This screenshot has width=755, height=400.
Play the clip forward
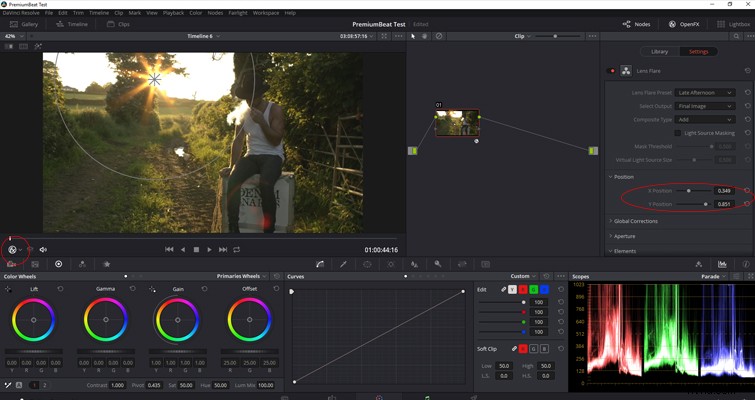(209, 249)
